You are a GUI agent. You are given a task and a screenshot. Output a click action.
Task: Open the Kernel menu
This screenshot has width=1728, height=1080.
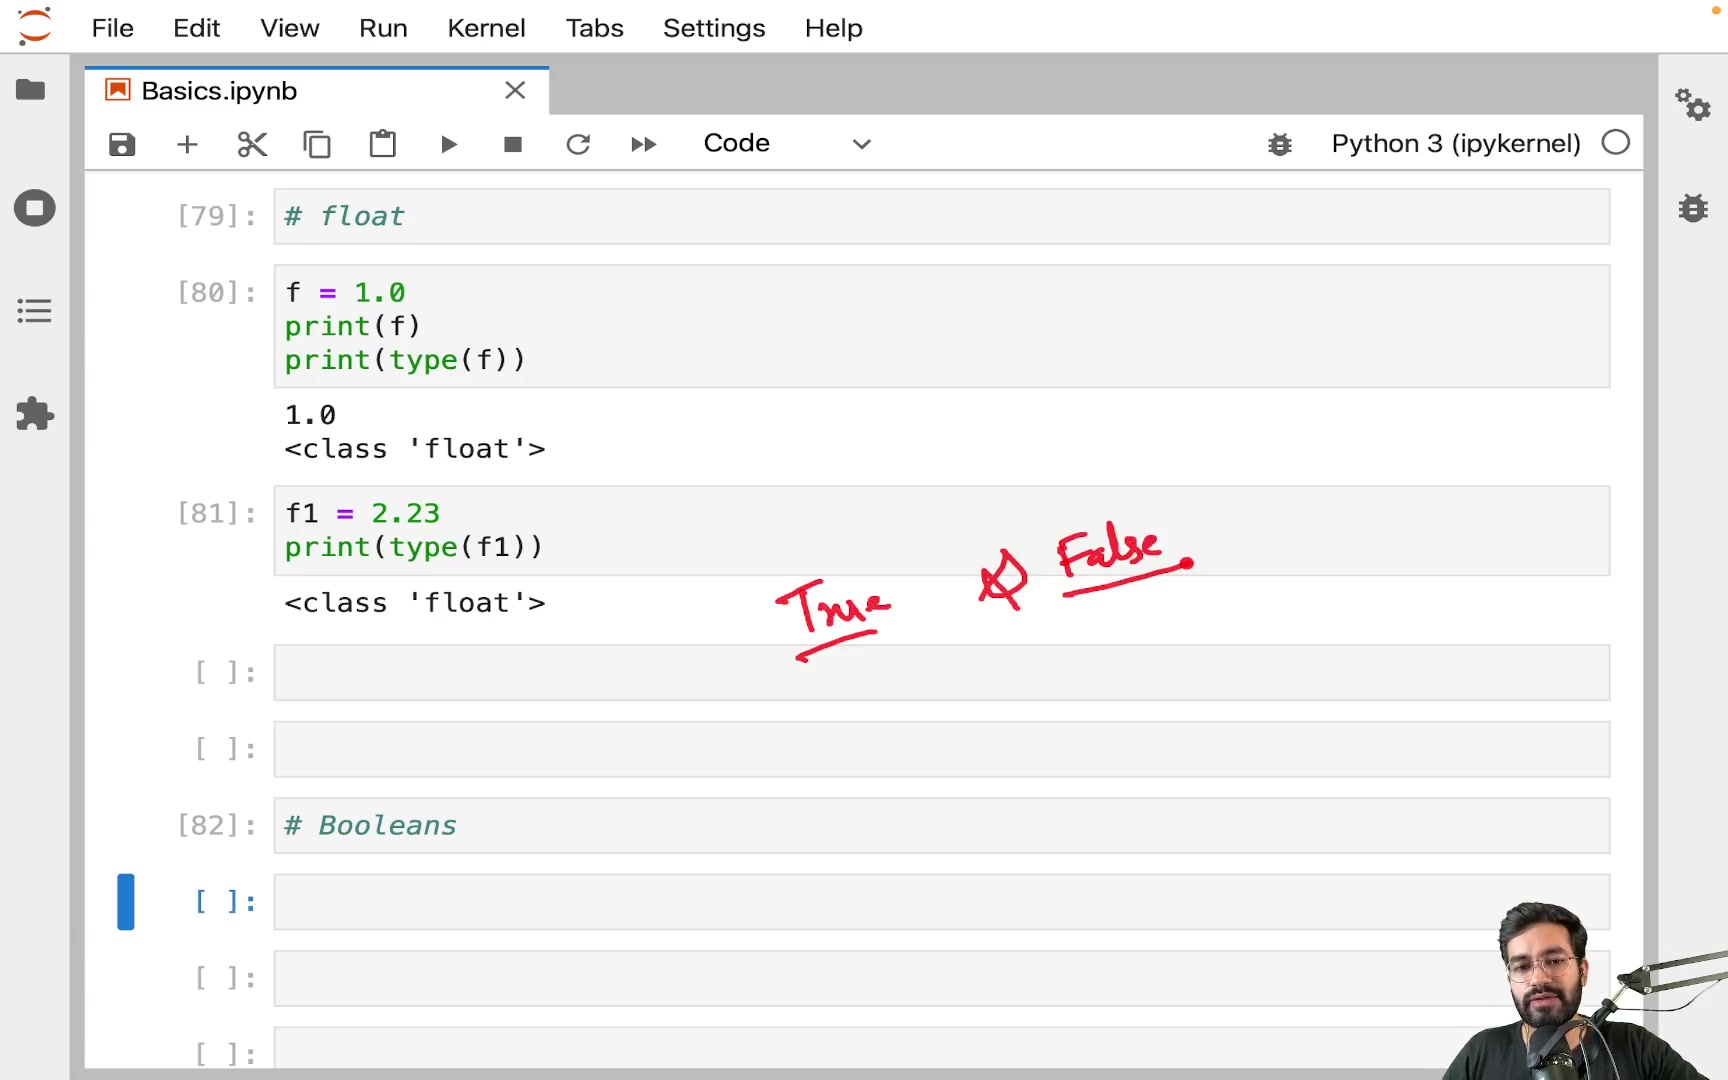pyautogui.click(x=487, y=28)
